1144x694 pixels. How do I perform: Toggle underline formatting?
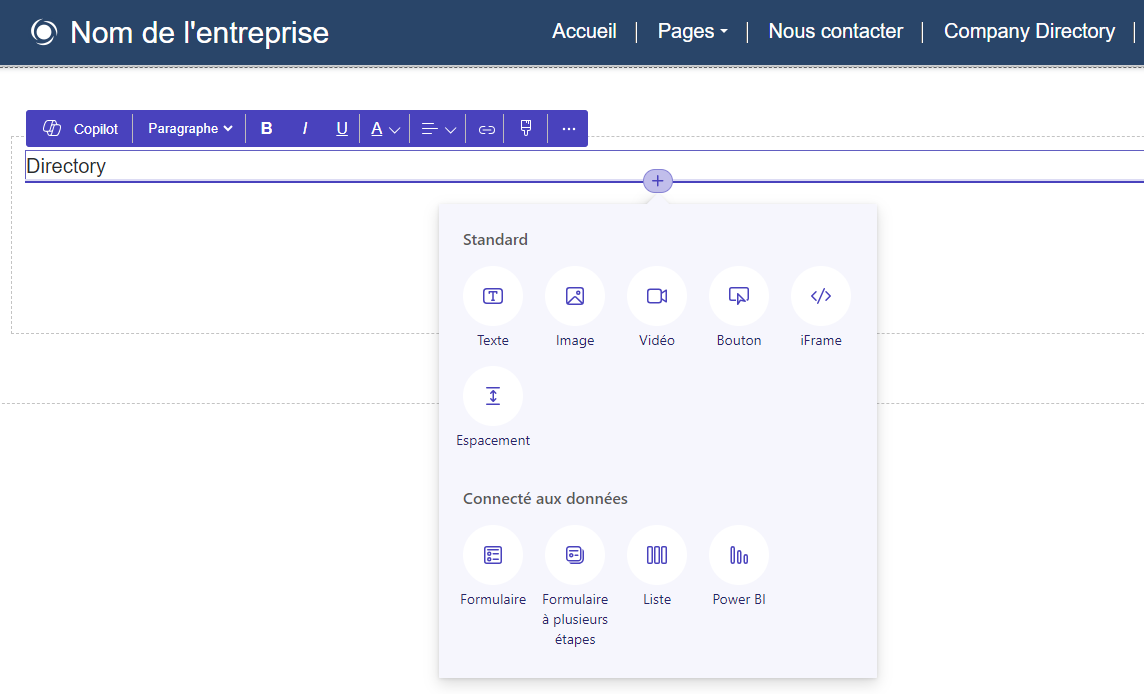(x=341, y=128)
